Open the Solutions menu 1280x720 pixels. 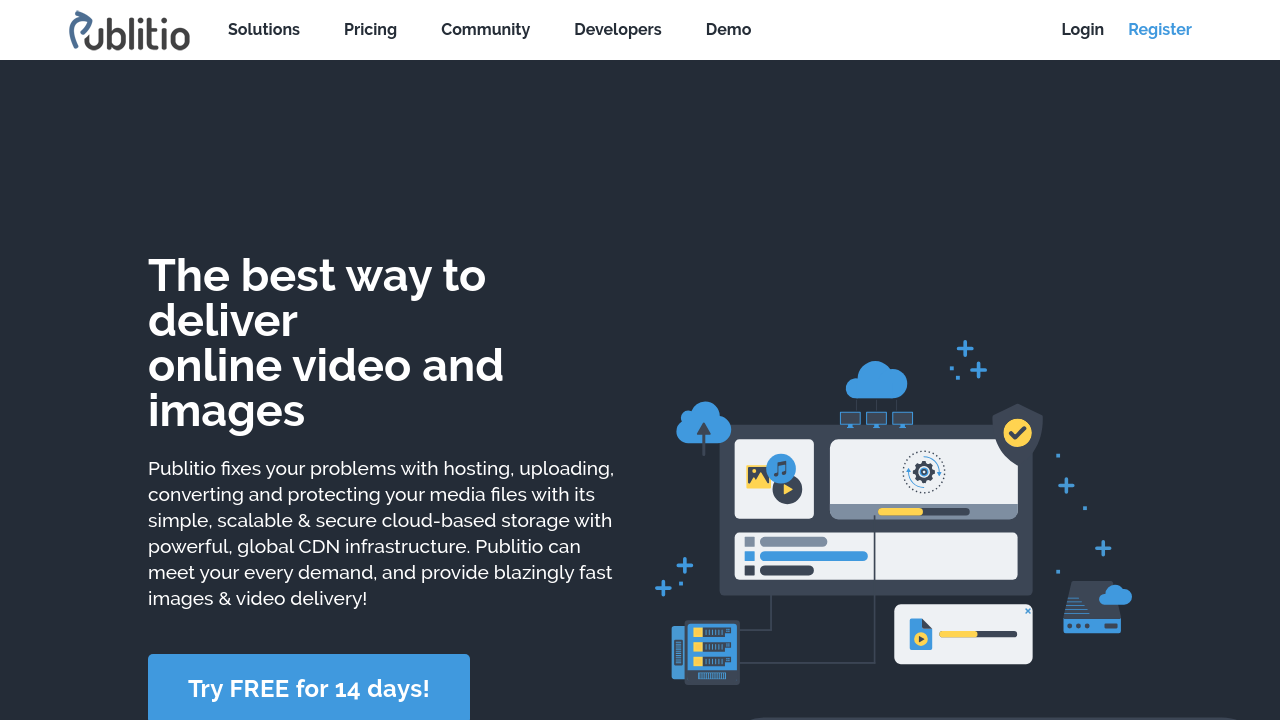264,30
